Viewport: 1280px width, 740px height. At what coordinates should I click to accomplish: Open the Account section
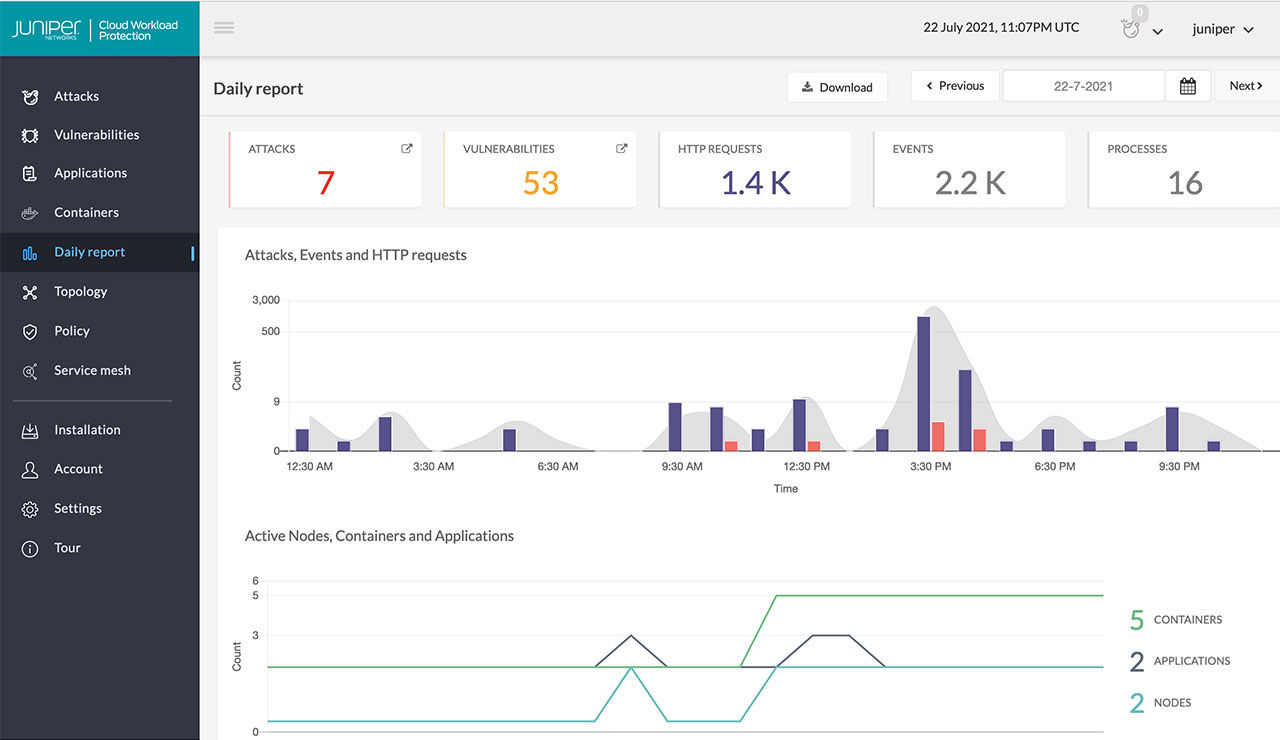(x=30, y=468)
